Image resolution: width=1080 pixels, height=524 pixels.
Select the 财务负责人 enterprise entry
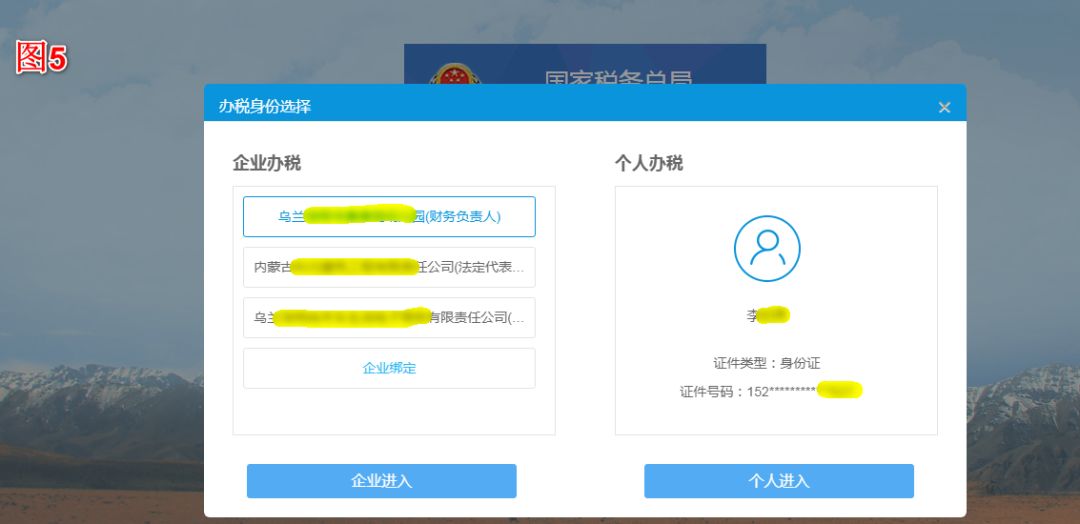[389, 216]
